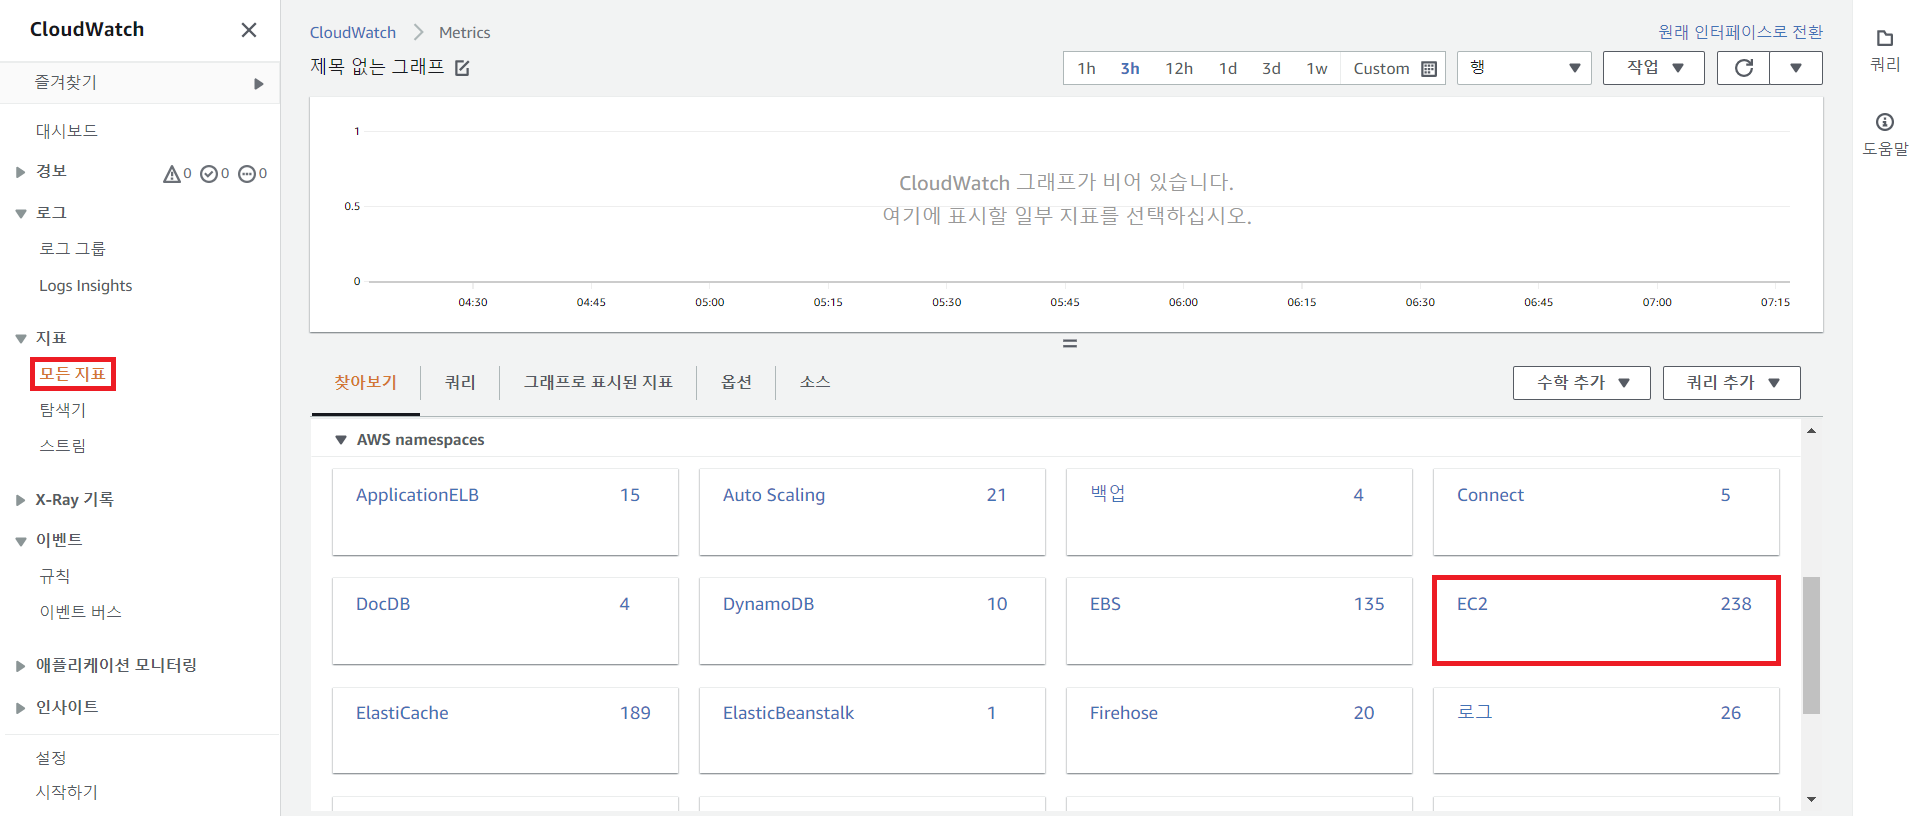
Task: Open the 쿼리 추가 dropdown
Action: pyautogui.click(x=1731, y=383)
